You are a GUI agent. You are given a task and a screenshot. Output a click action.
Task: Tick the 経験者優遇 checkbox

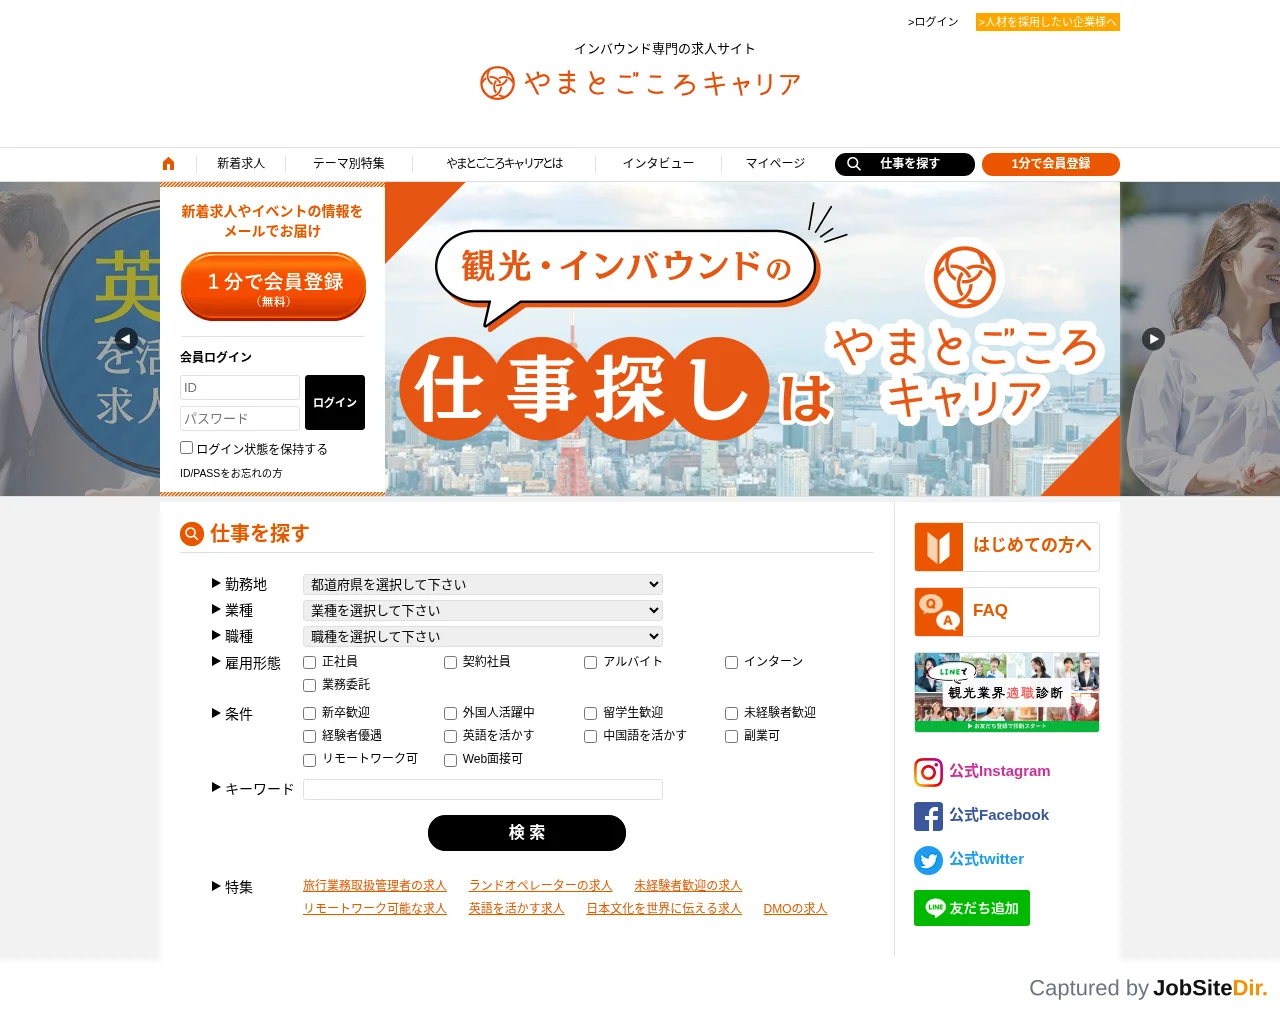pos(310,736)
